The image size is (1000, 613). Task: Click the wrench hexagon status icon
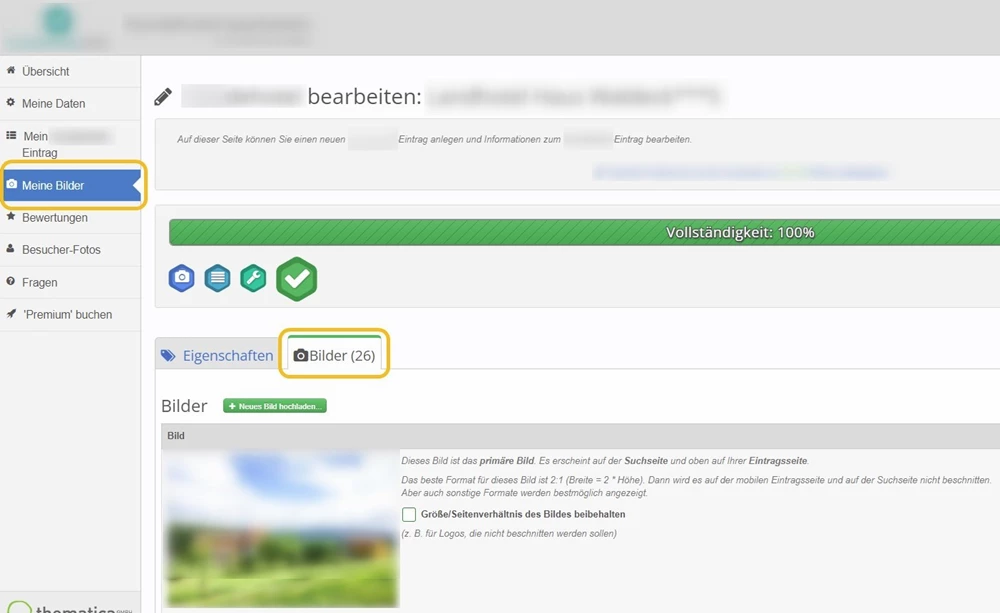[253, 278]
